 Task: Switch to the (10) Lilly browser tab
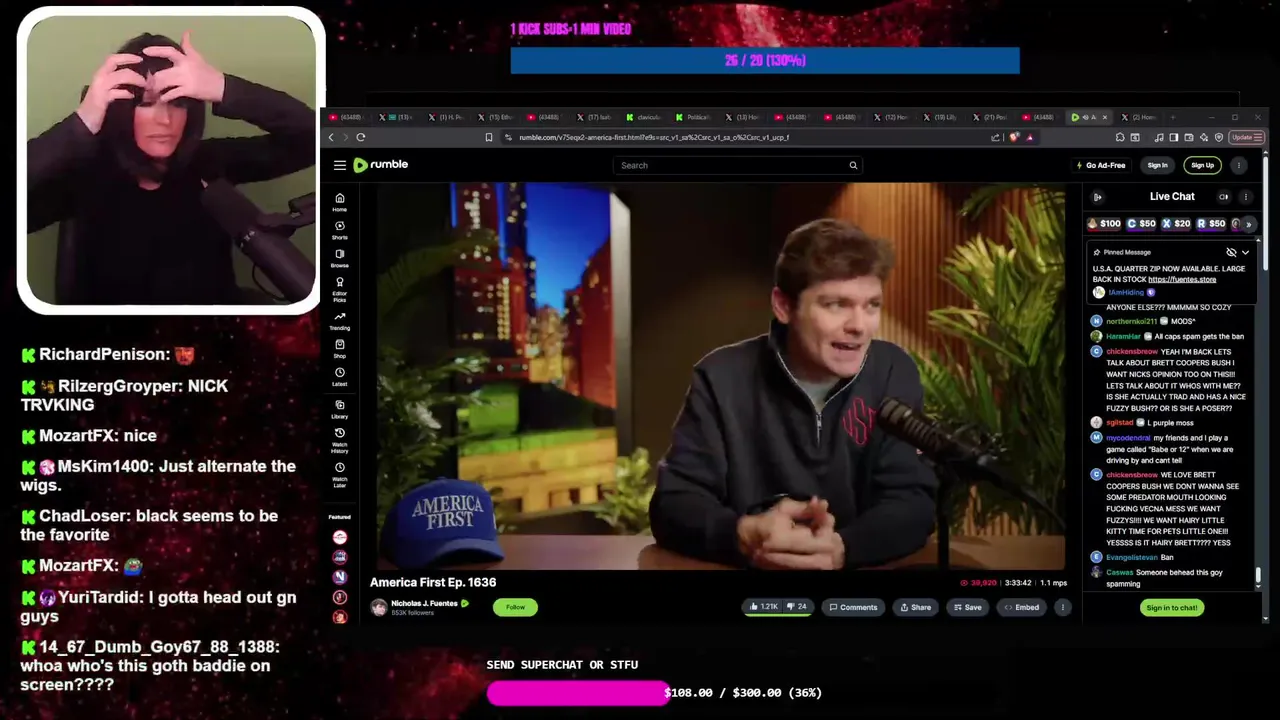click(941, 117)
